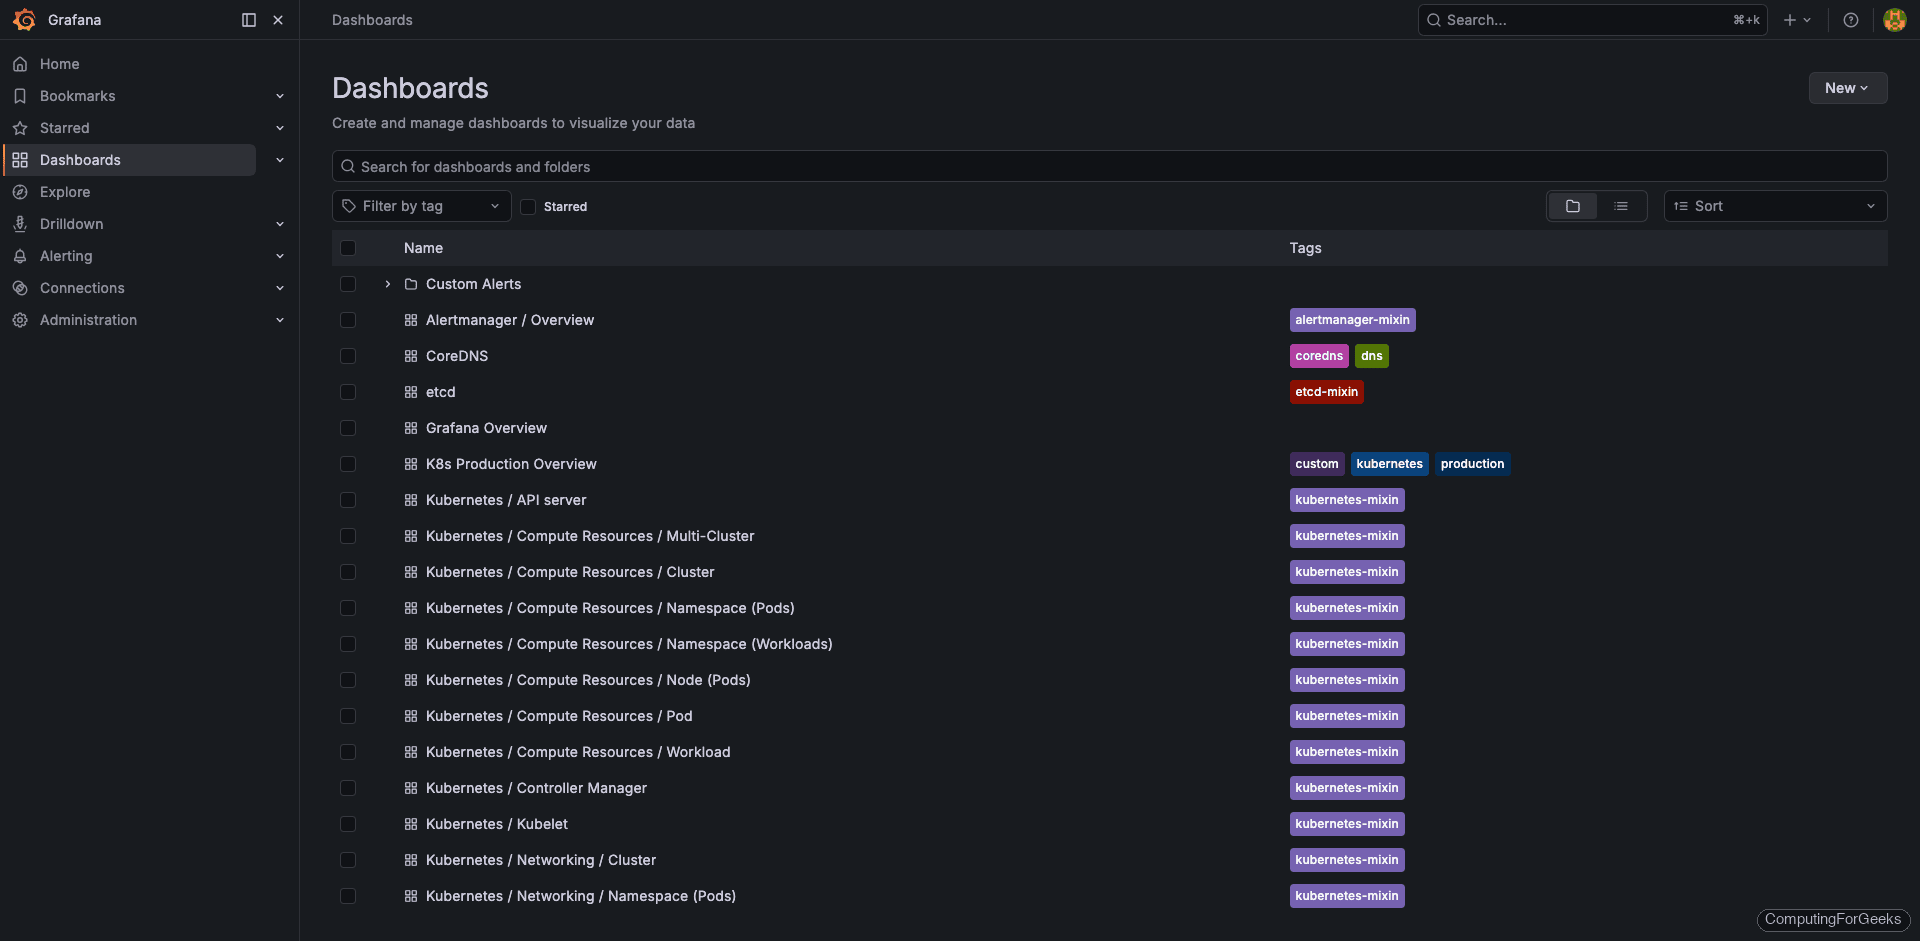Viewport: 1920px width, 941px height.
Task: Enable the Starred filter checkbox
Action: (x=528, y=206)
